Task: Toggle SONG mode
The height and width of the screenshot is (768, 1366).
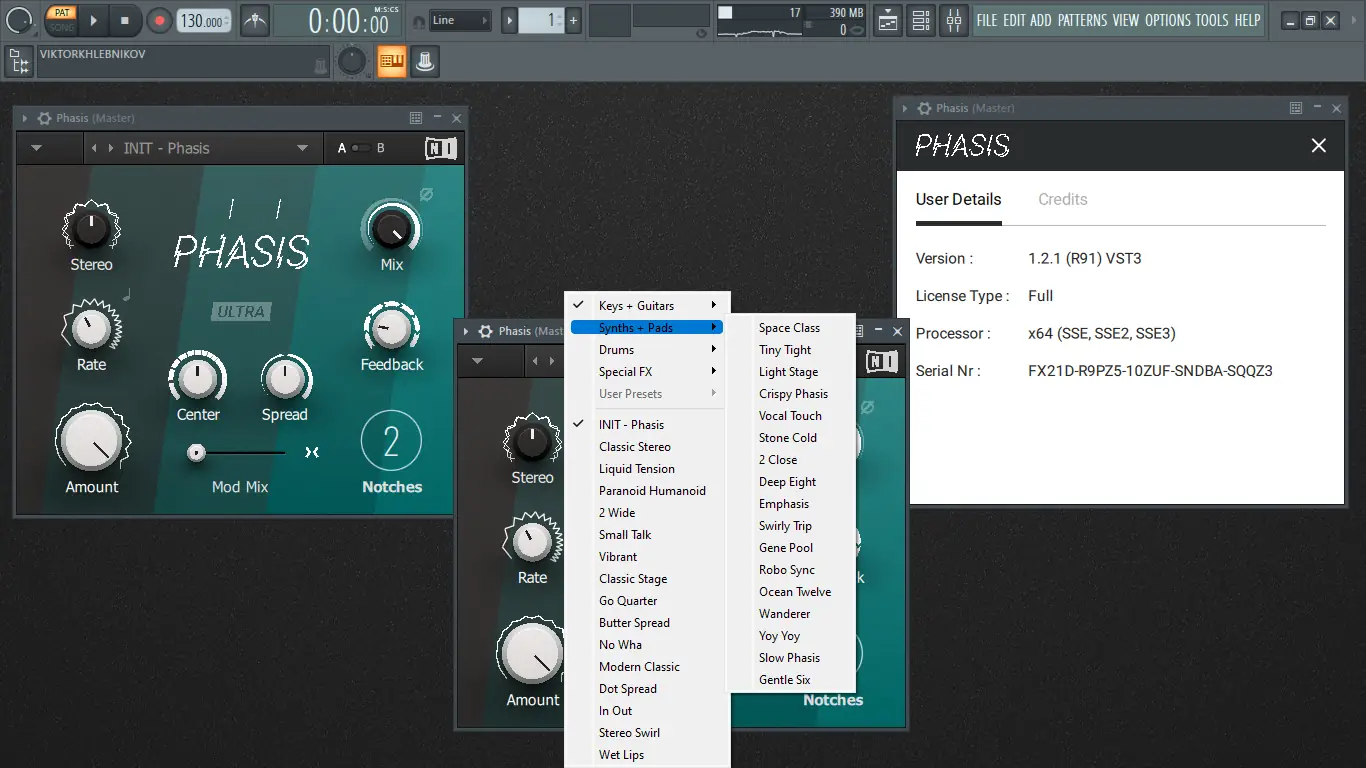Action: (x=62, y=27)
